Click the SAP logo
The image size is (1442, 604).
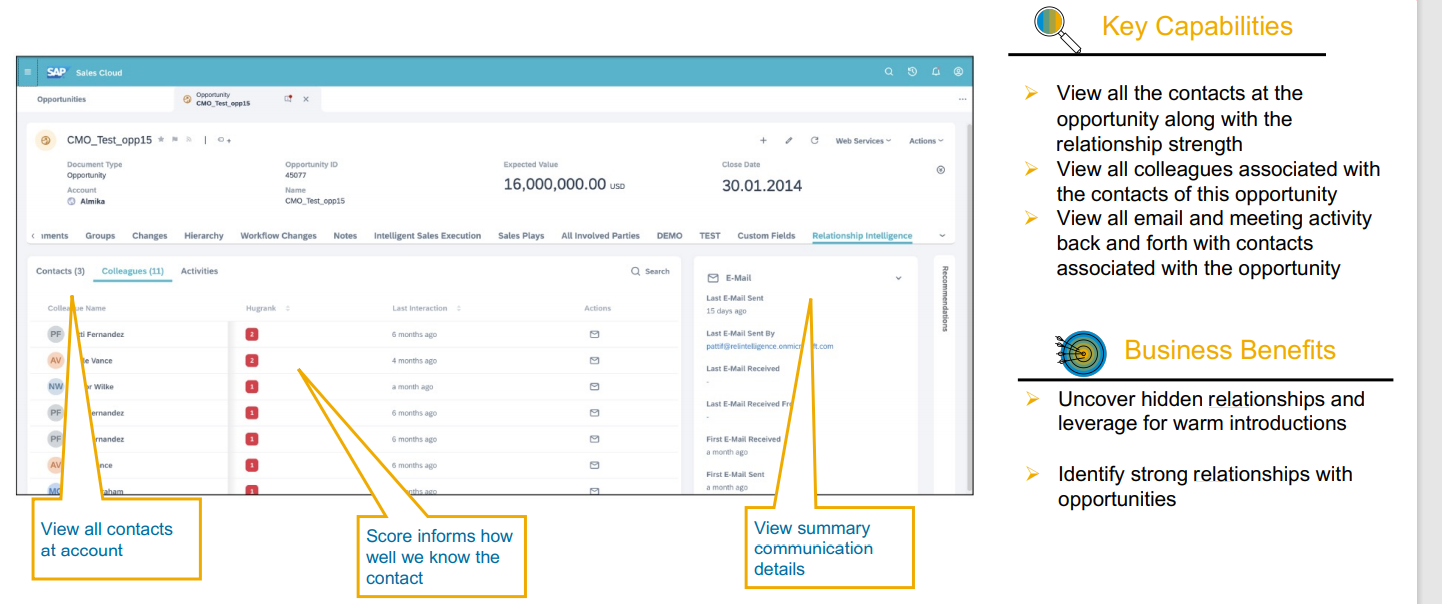click(x=56, y=72)
